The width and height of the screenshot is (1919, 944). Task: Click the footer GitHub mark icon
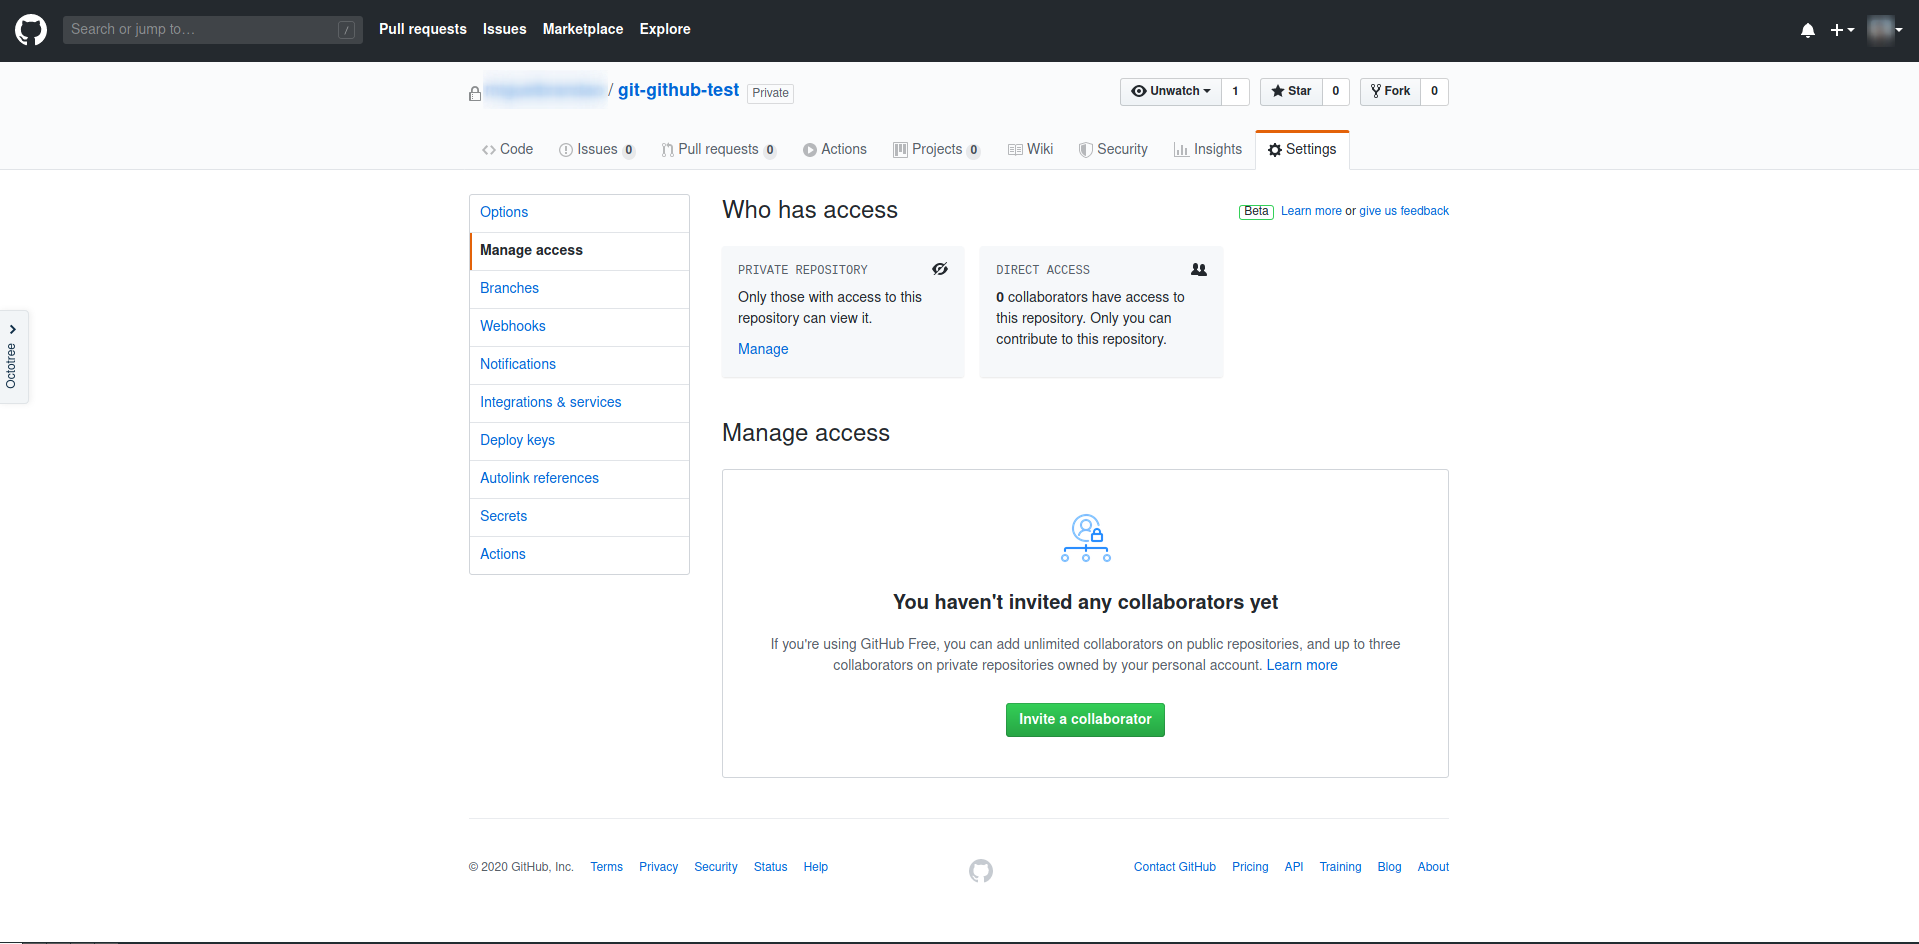tap(981, 871)
